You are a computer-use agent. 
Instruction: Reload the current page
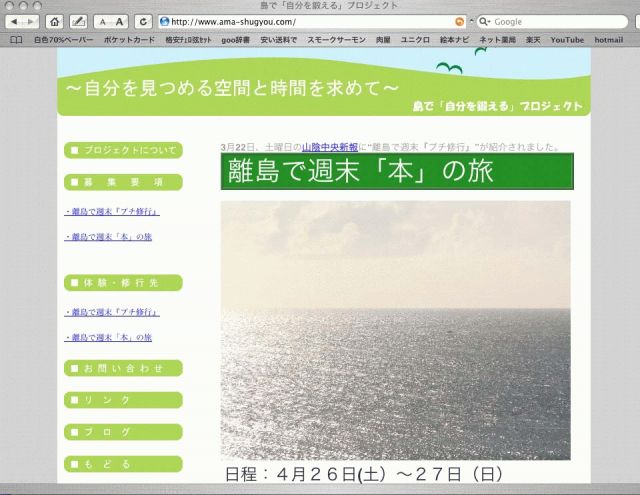click(x=144, y=21)
